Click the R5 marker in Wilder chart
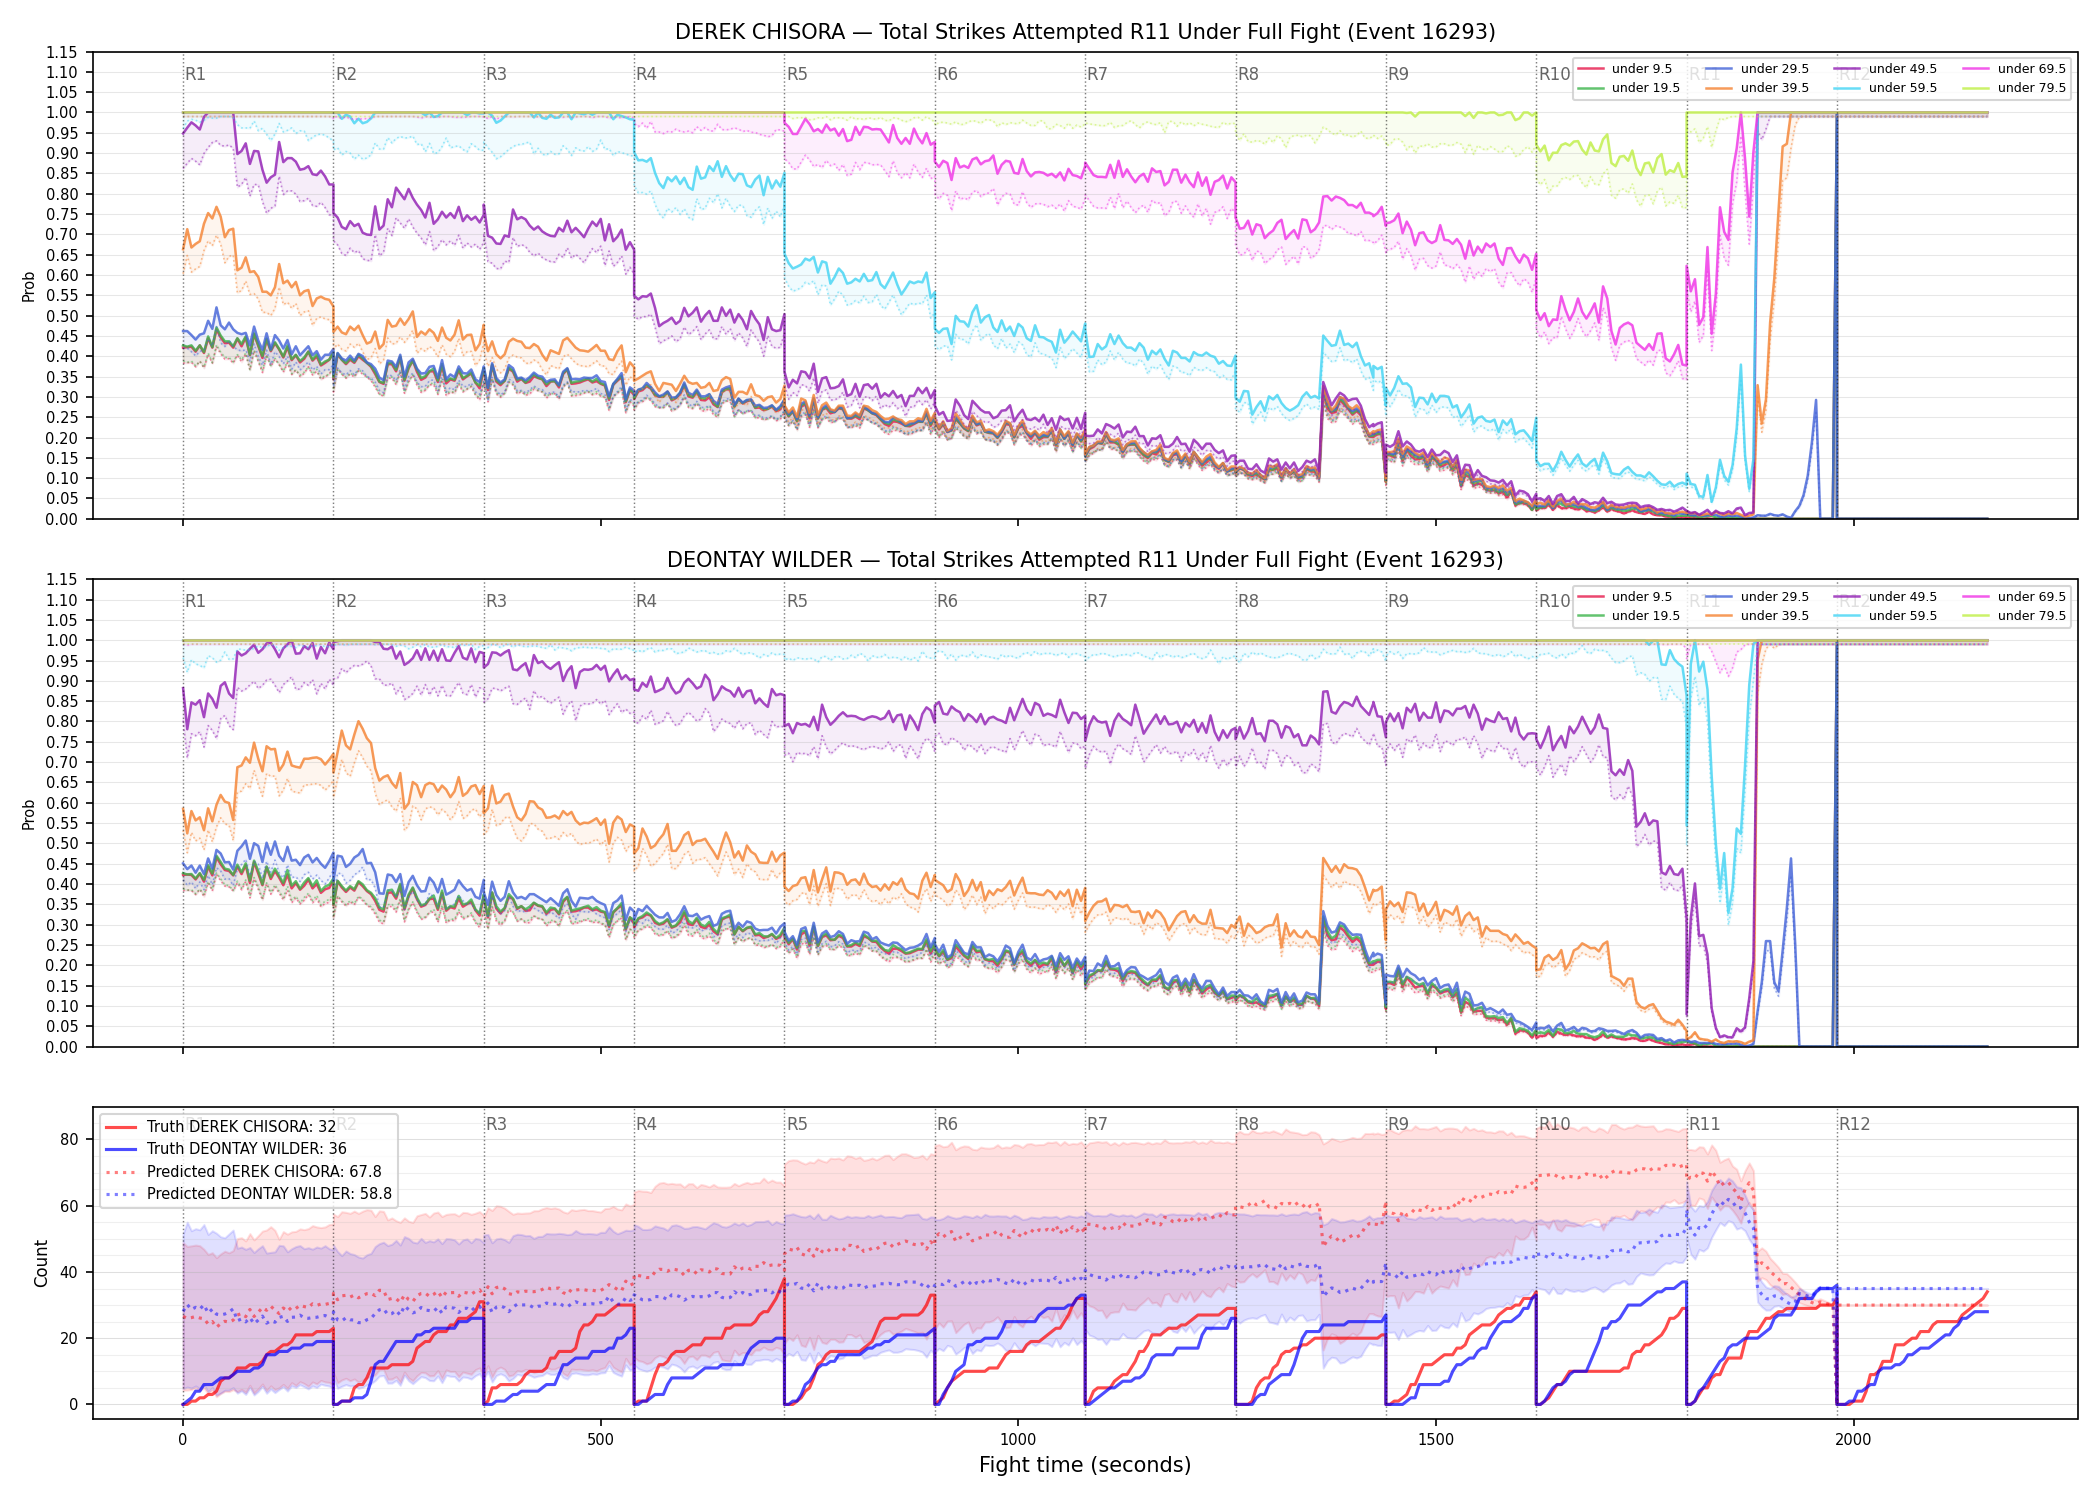 click(797, 601)
